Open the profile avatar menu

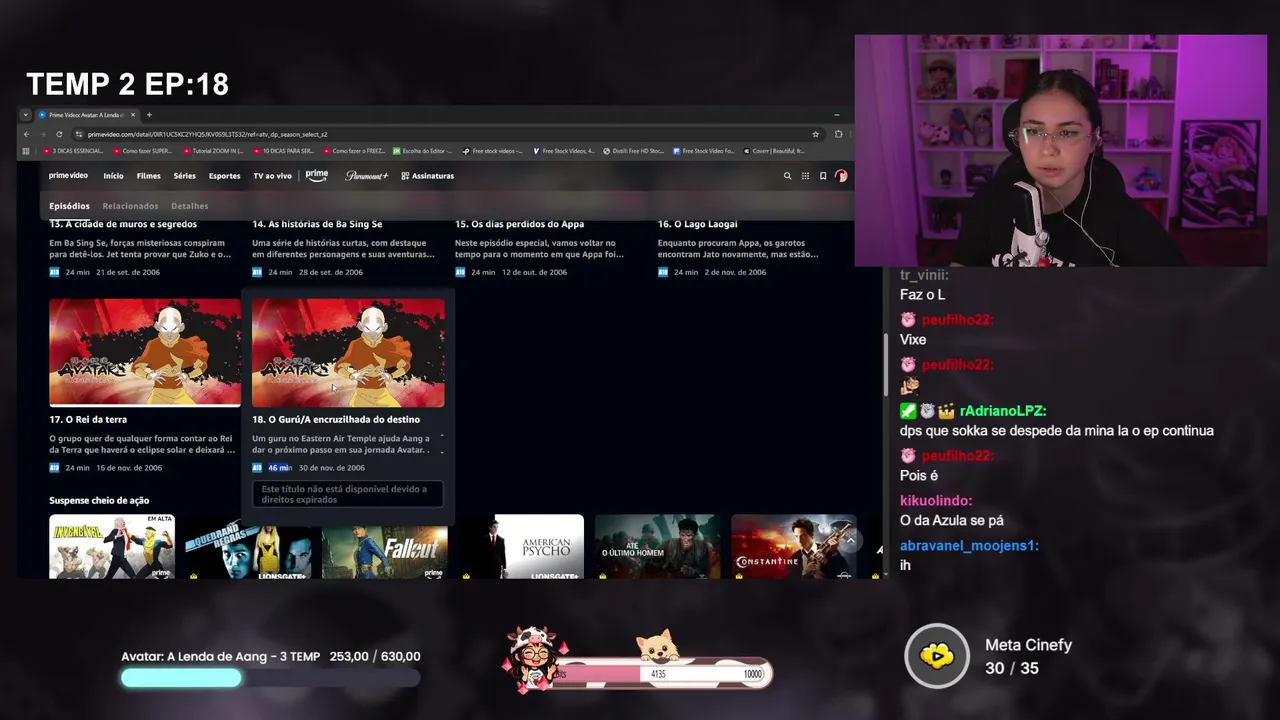tap(841, 176)
